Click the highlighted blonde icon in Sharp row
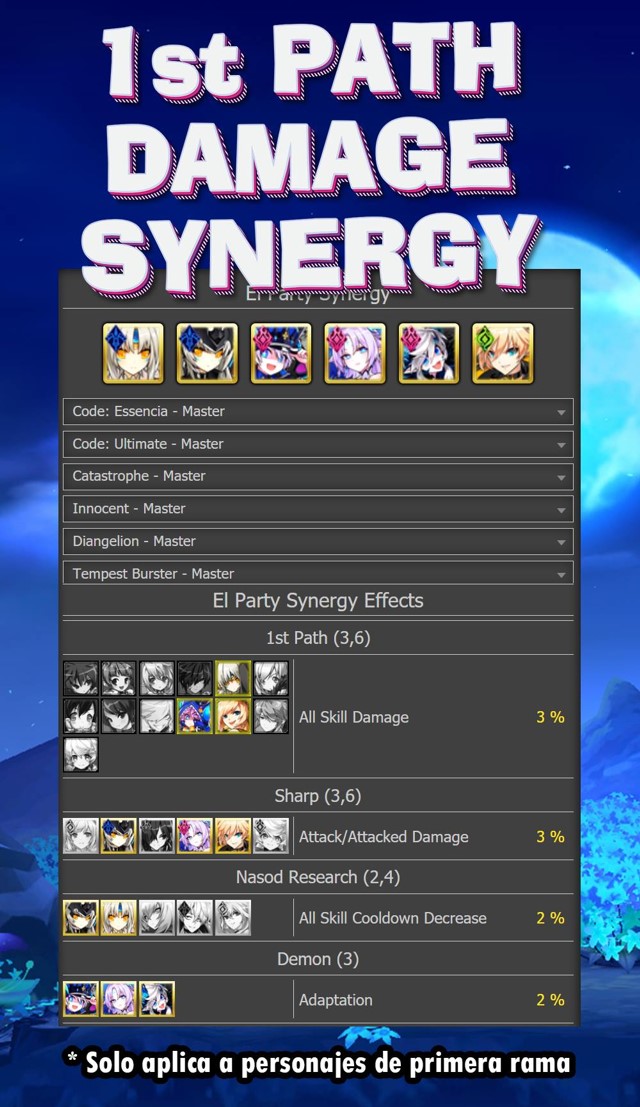The width and height of the screenshot is (640, 1107). click(233, 836)
